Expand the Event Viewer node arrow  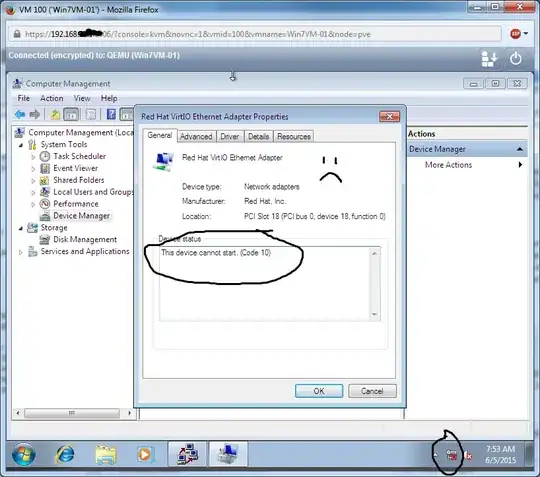[33, 169]
